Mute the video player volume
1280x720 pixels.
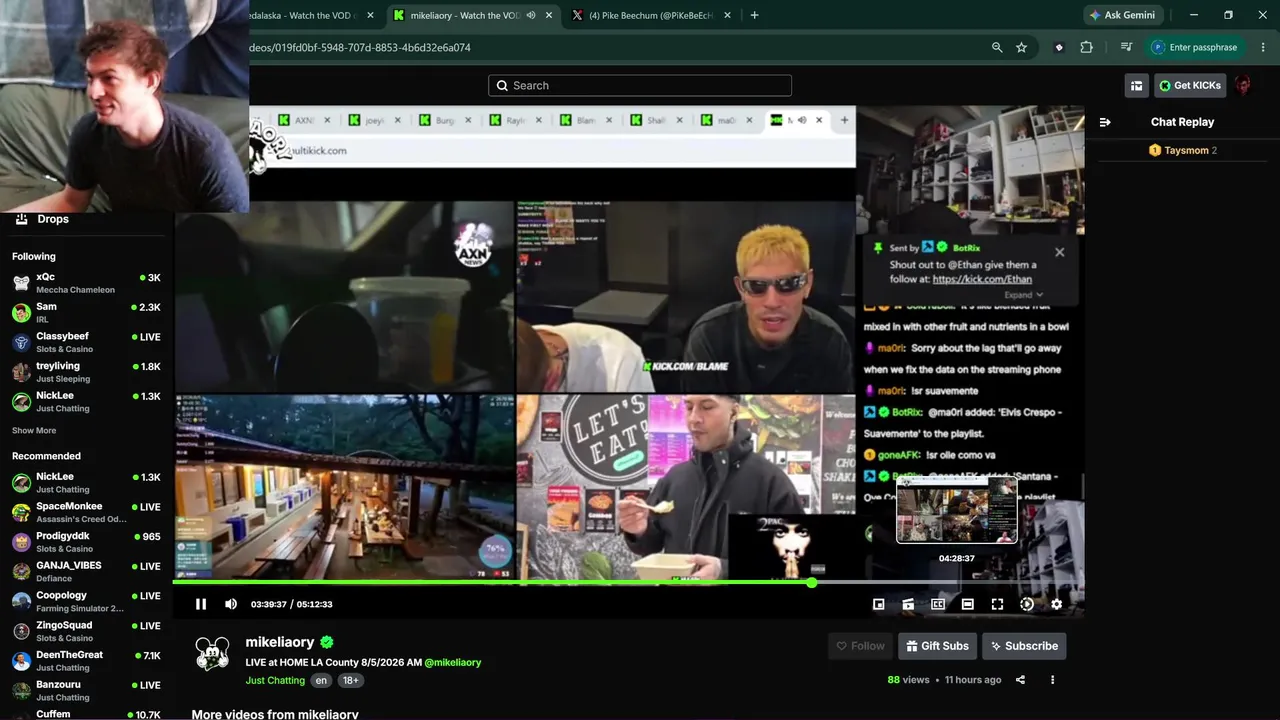(x=231, y=604)
